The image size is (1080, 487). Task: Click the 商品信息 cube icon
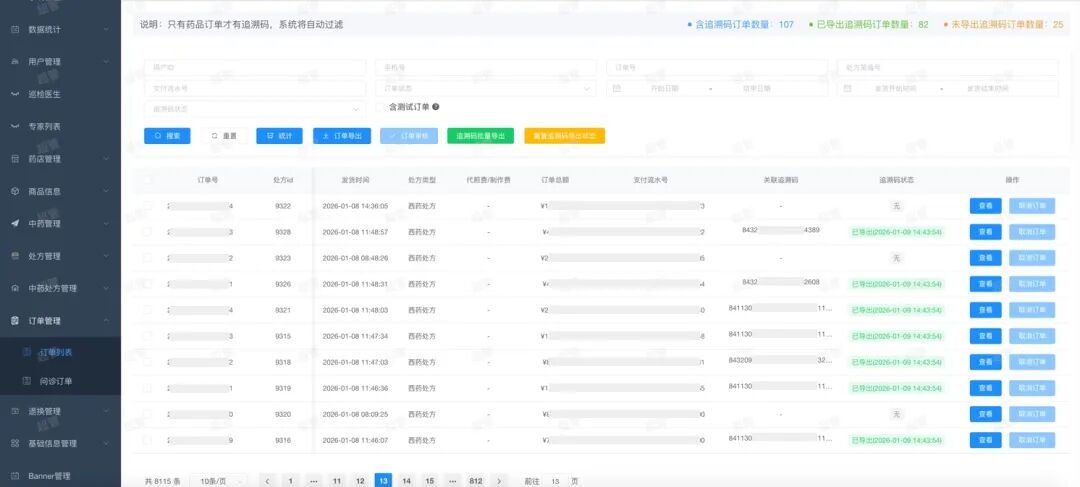tap(15, 191)
